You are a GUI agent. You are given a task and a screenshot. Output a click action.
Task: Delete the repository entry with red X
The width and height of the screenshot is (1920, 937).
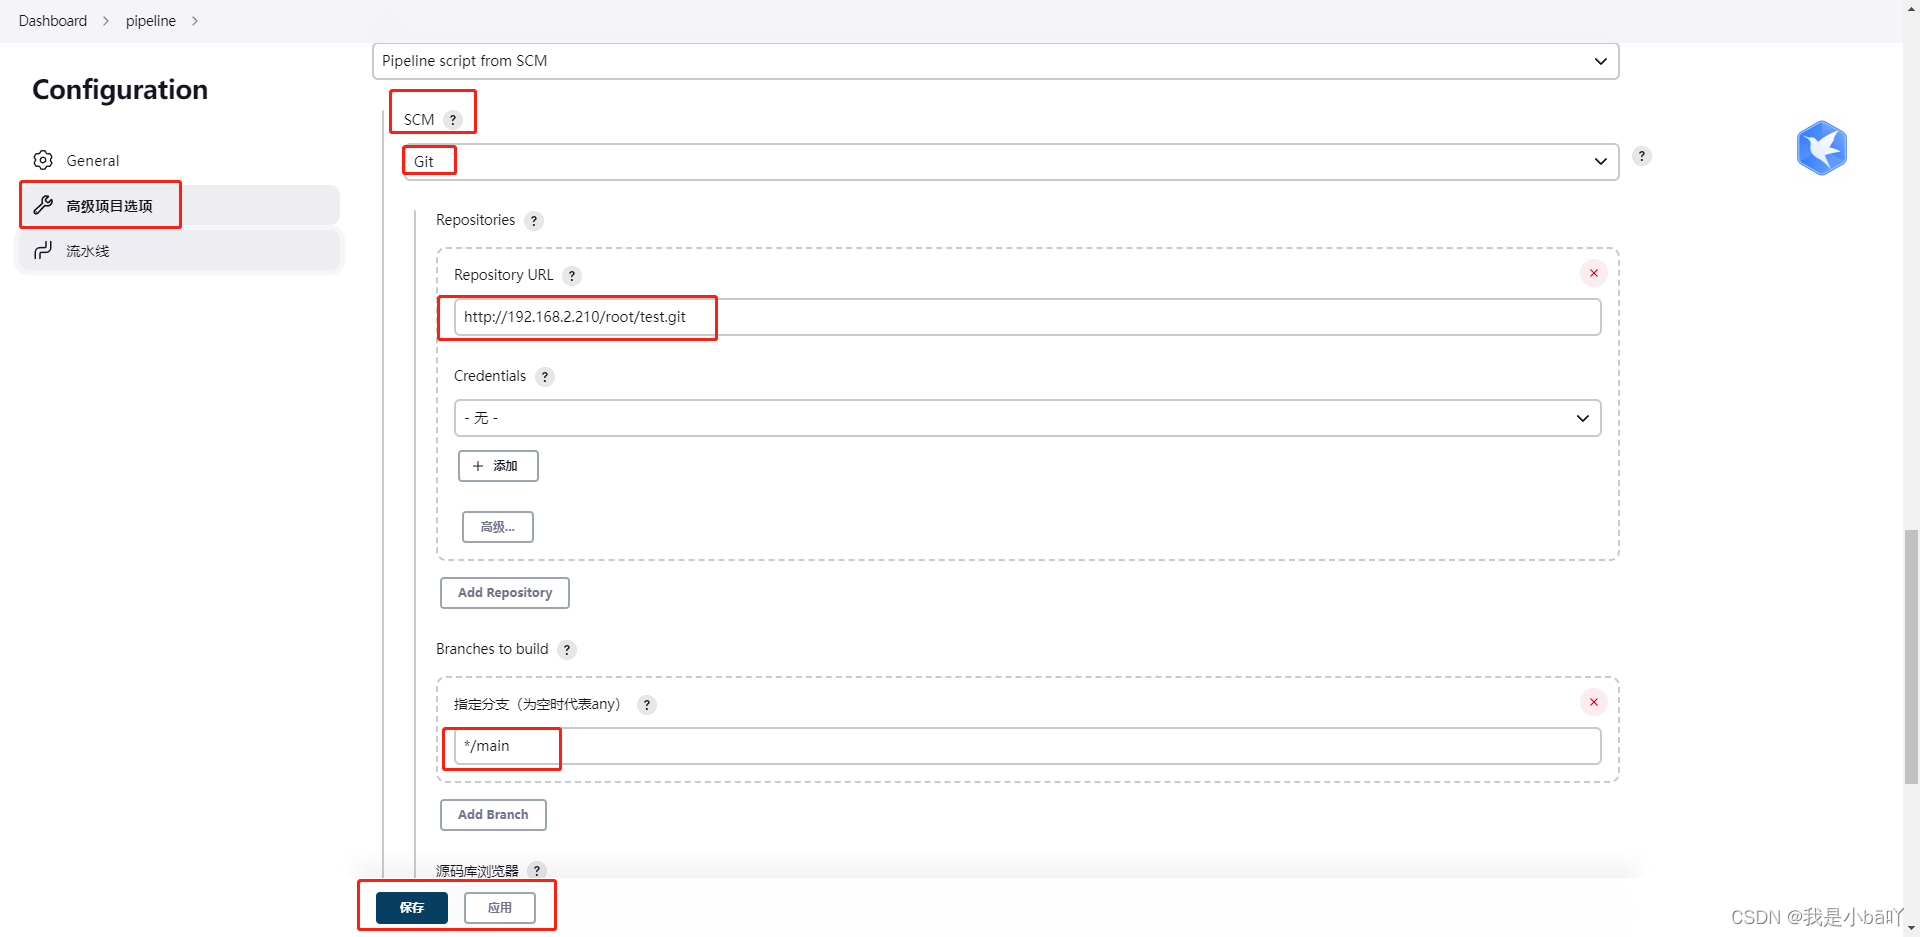pyautogui.click(x=1594, y=273)
